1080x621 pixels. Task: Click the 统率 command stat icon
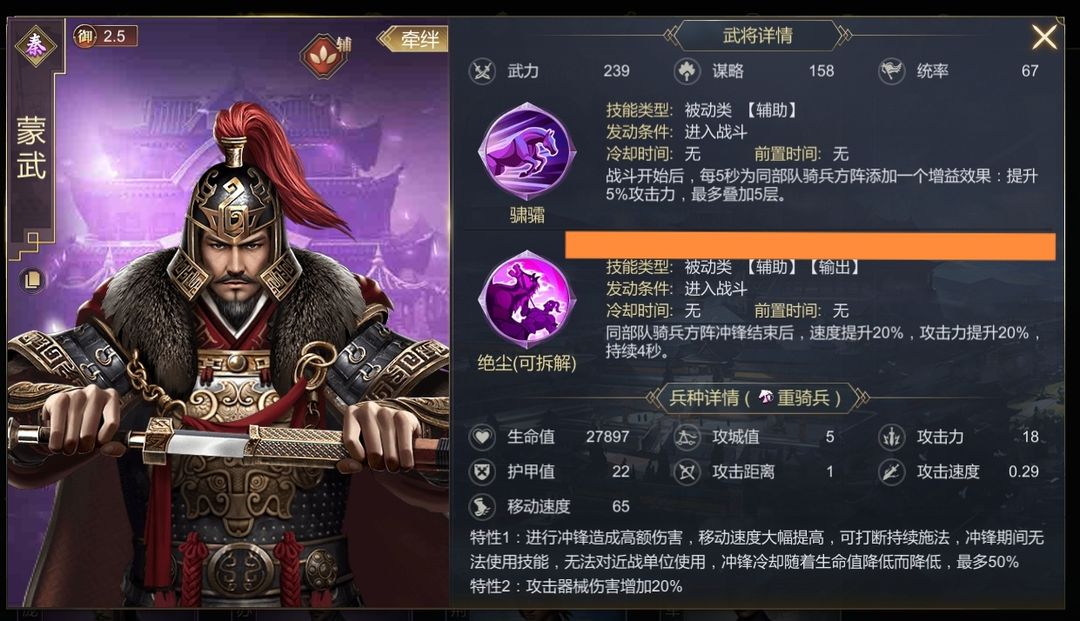[x=891, y=71]
